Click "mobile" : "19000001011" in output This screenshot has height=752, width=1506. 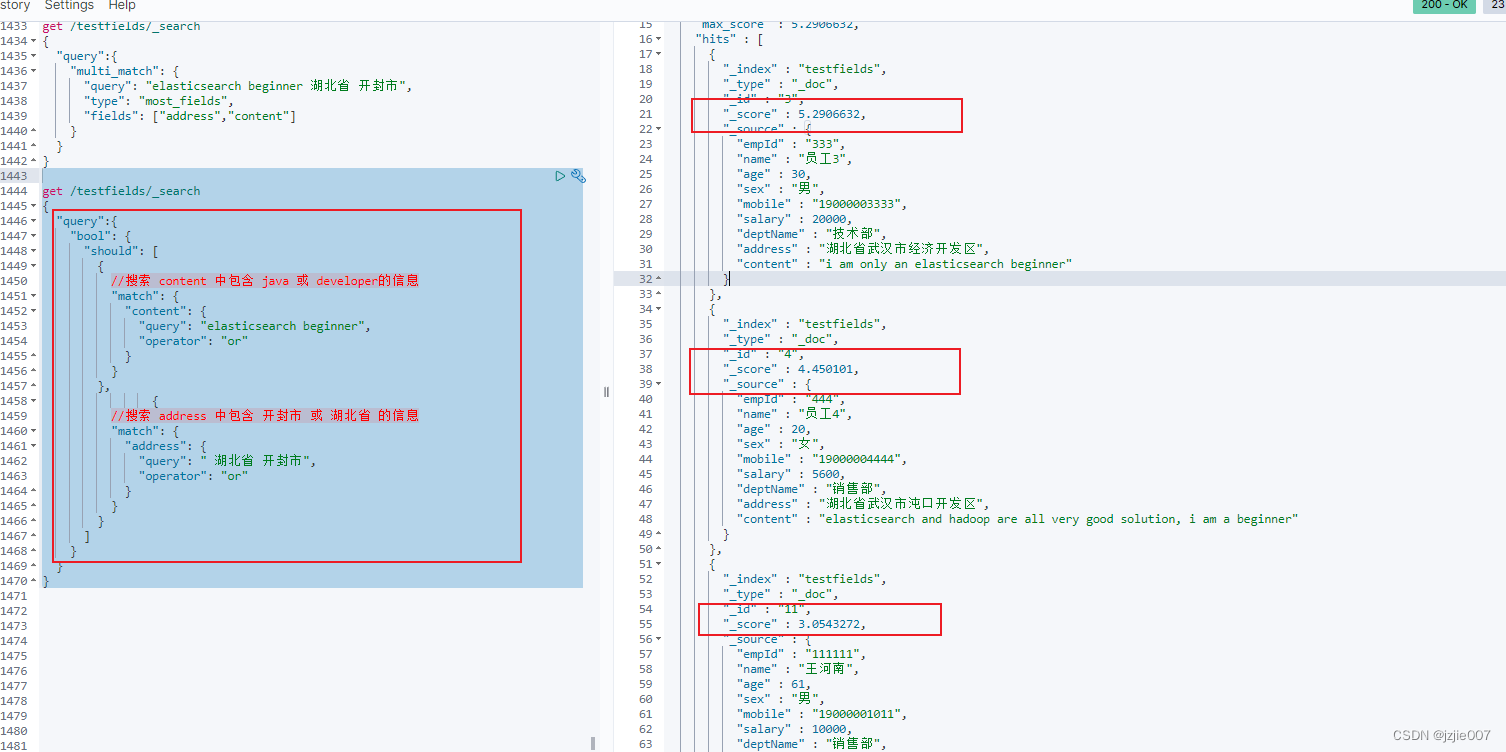pyautogui.click(x=822, y=714)
